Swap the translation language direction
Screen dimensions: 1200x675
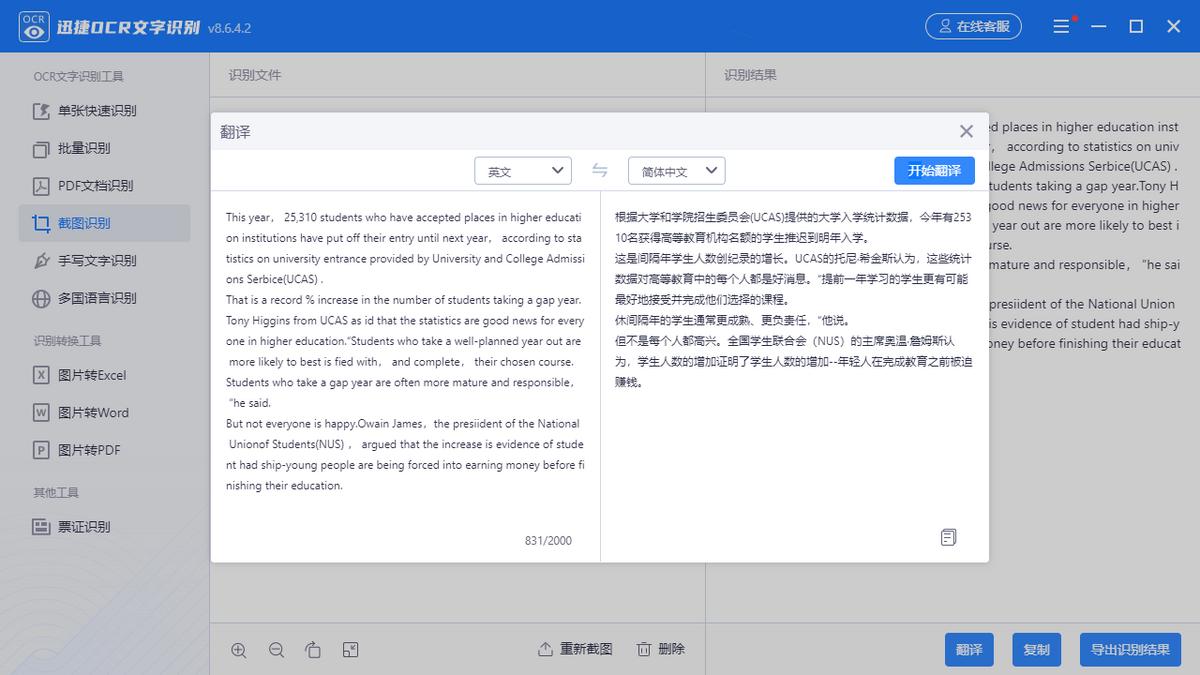[x=599, y=170]
